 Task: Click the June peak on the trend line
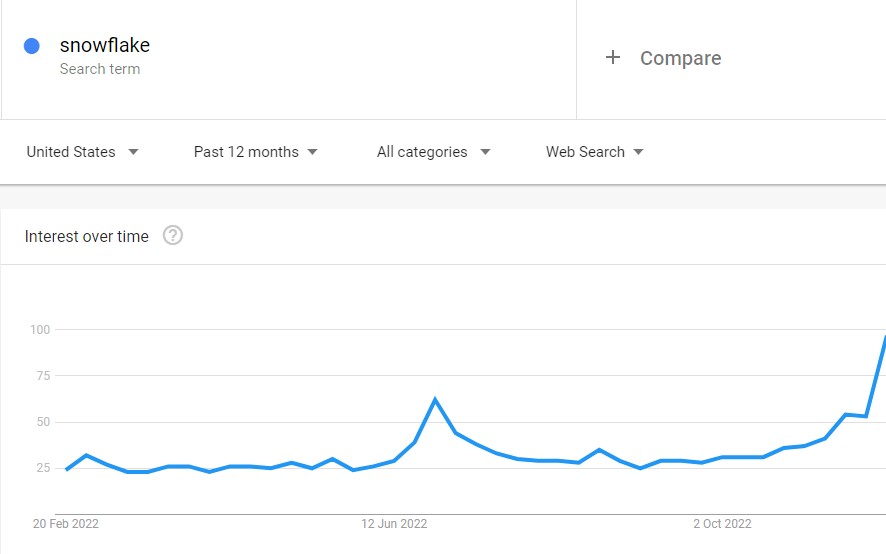[x=435, y=399]
